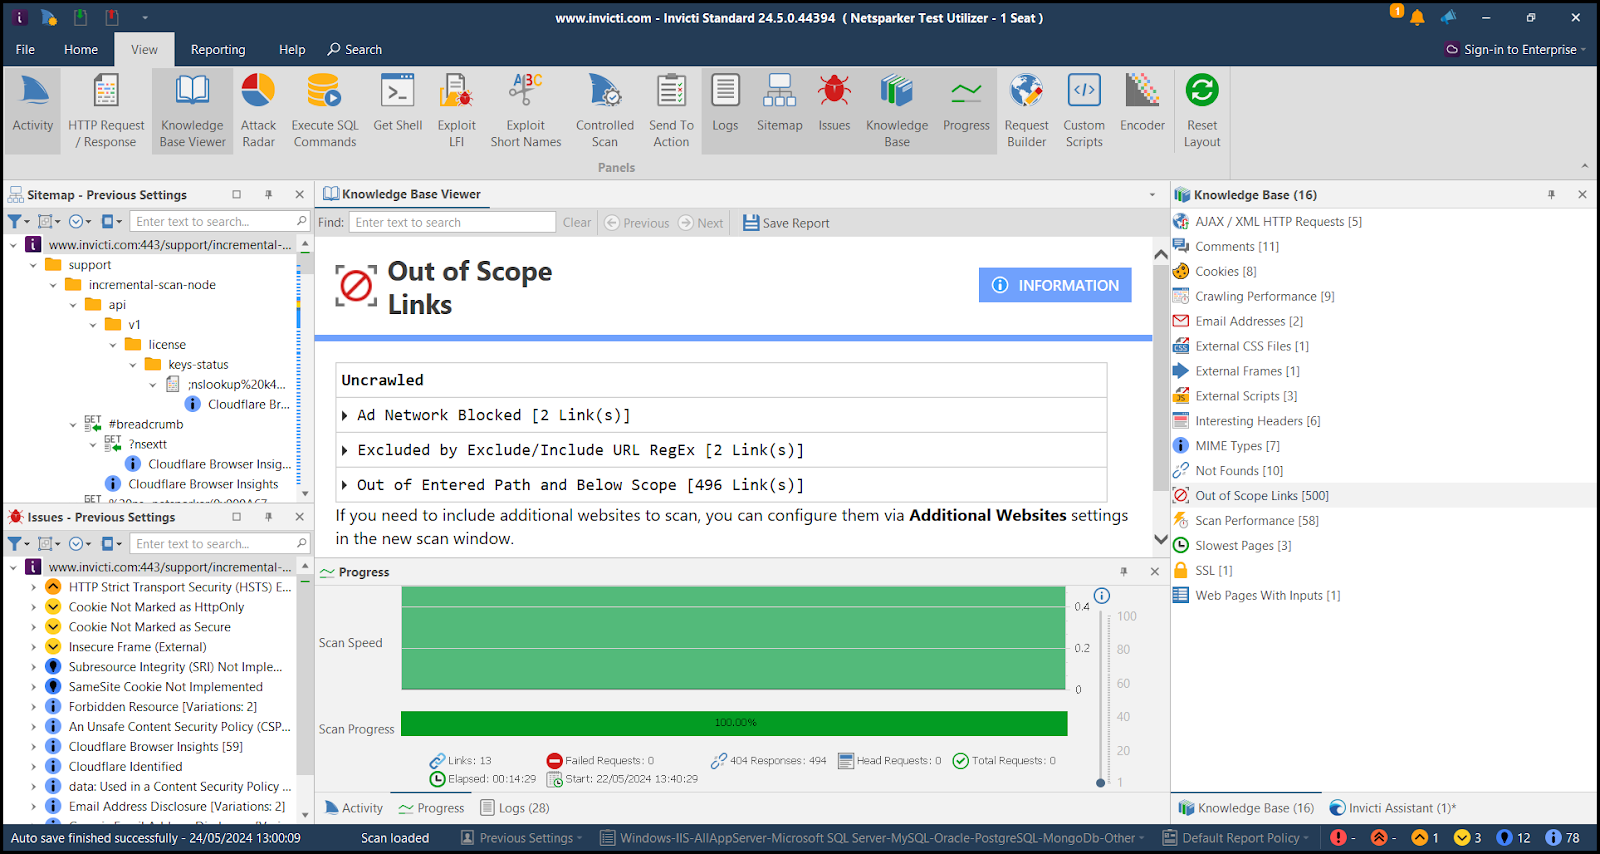
Task: Expand HTTP Strict Transport Security issue
Action: coord(33,587)
